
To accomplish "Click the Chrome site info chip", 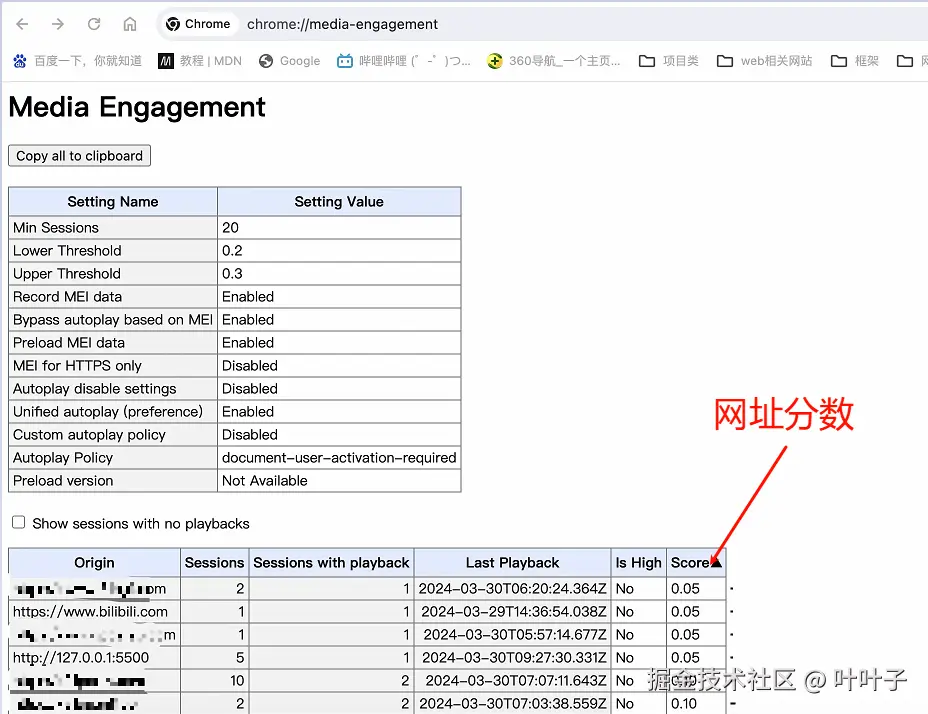I will 198,24.
